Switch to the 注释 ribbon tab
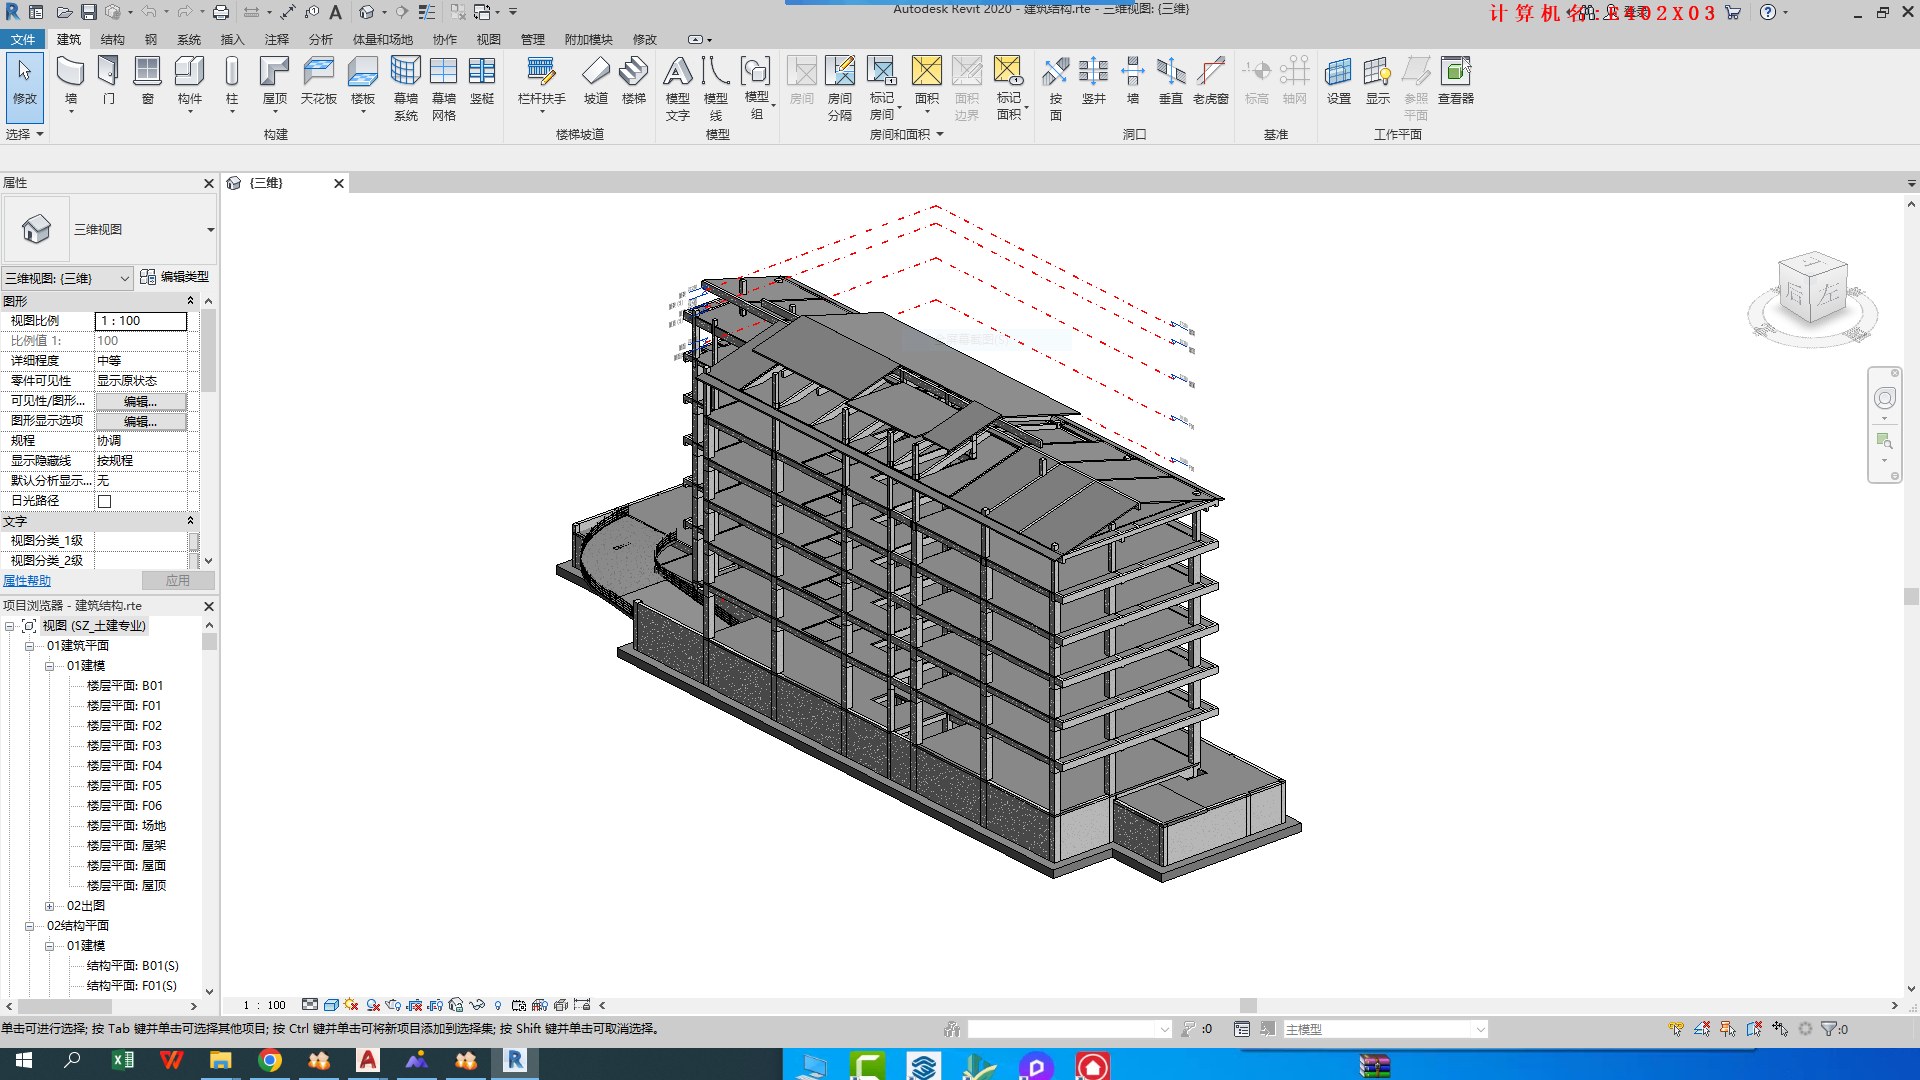Screen dimensions: 1920x1080 point(277,40)
